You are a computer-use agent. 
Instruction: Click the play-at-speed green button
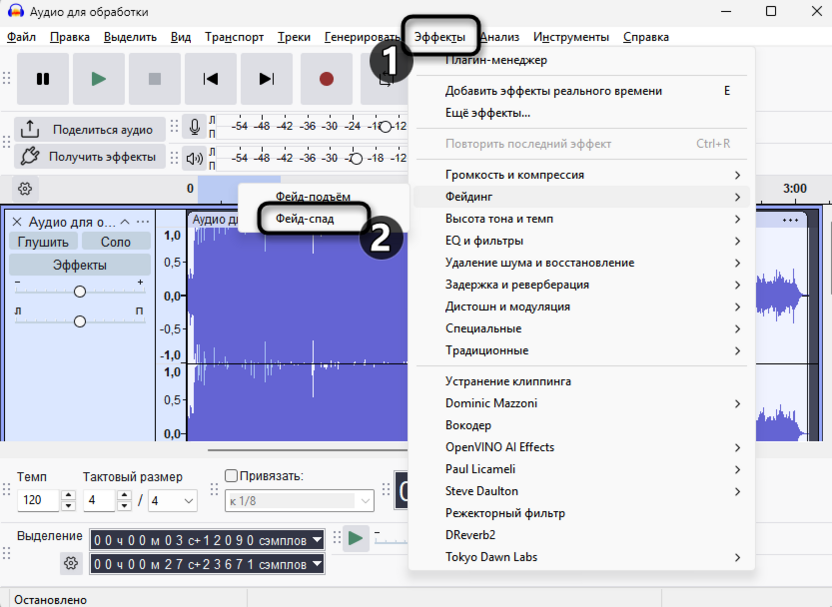[x=356, y=539]
